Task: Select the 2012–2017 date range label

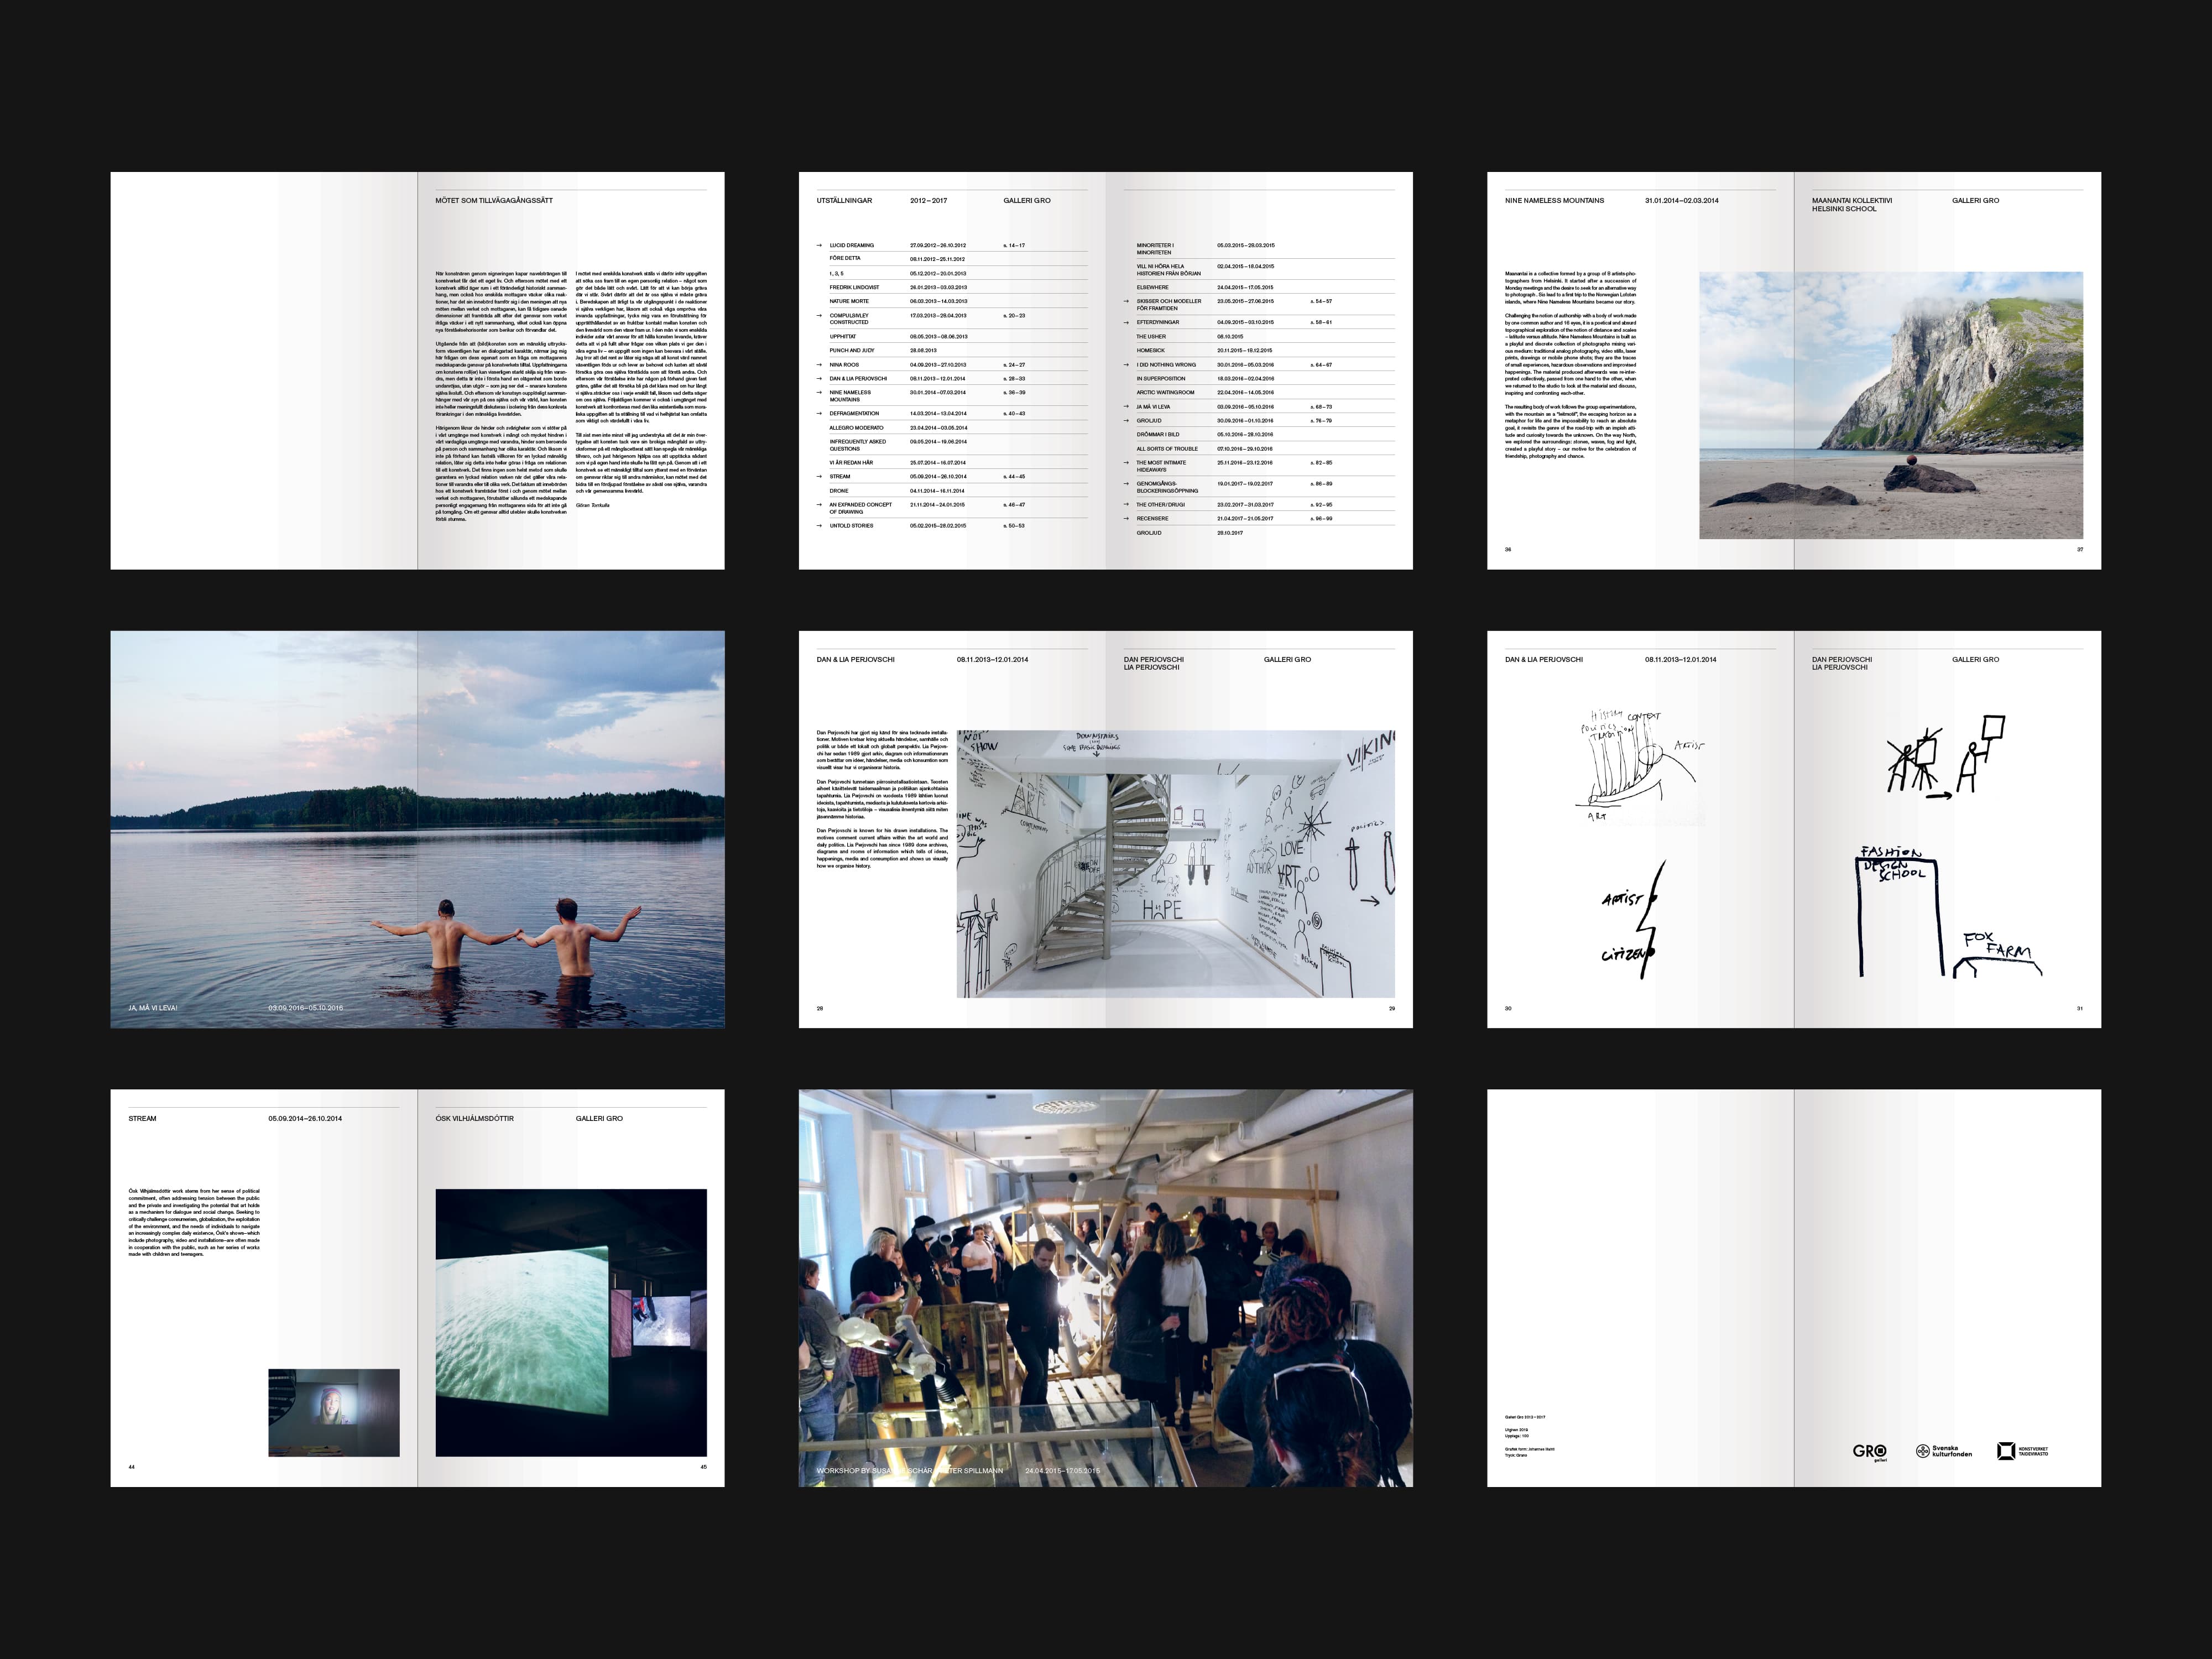Action: pos(929,201)
